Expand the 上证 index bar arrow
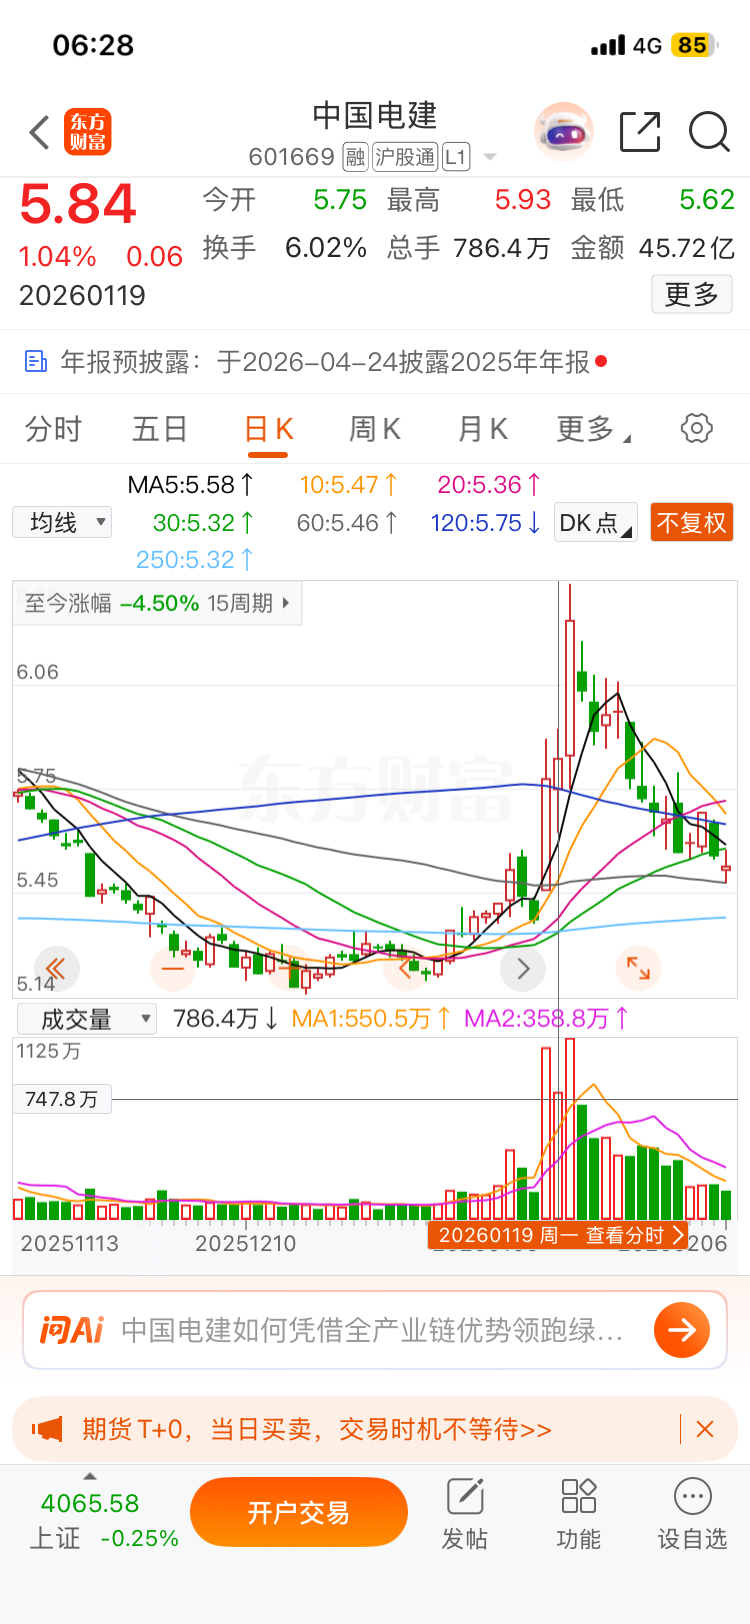The height and width of the screenshot is (1624, 750). pos(90,1476)
